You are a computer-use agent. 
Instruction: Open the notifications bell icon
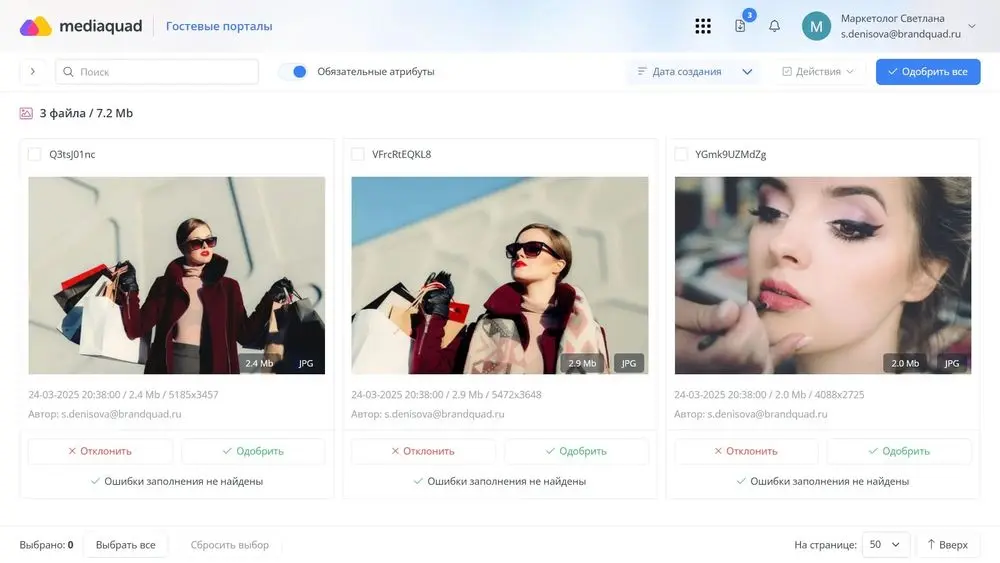(x=774, y=26)
